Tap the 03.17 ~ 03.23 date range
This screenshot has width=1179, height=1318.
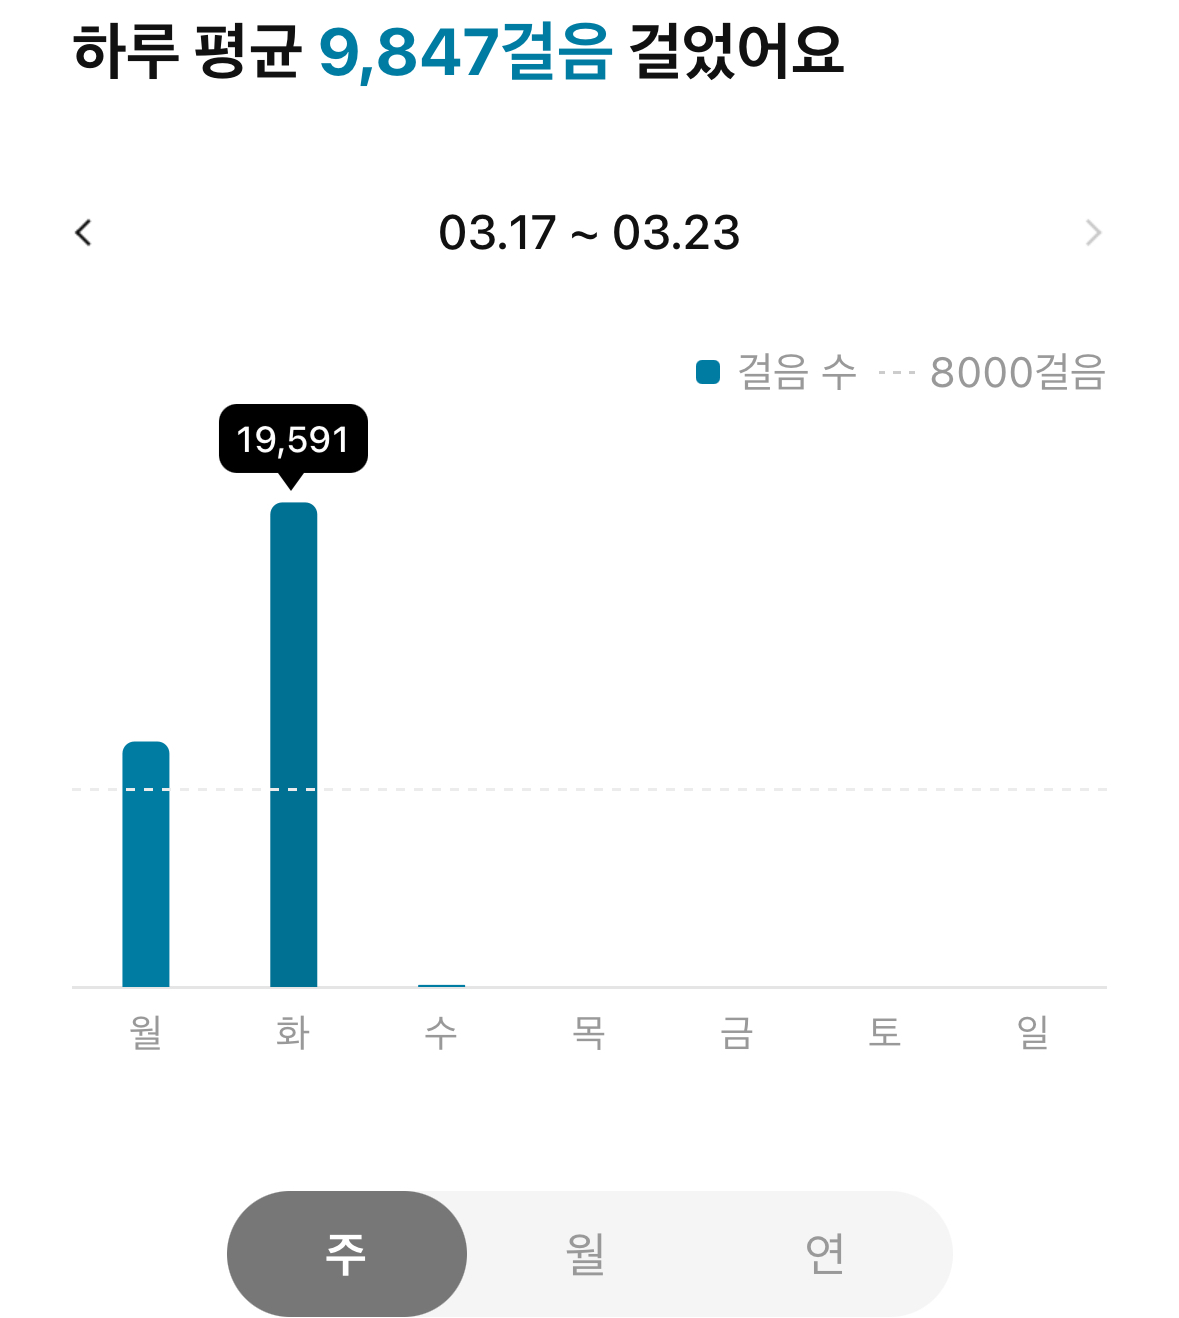(589, 233)
